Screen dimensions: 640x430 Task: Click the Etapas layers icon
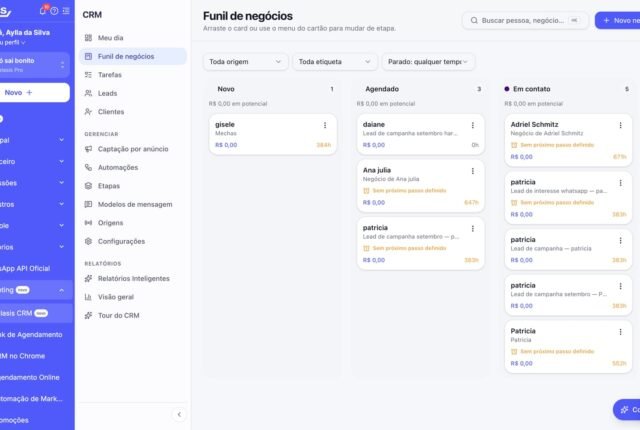(88, 186)
